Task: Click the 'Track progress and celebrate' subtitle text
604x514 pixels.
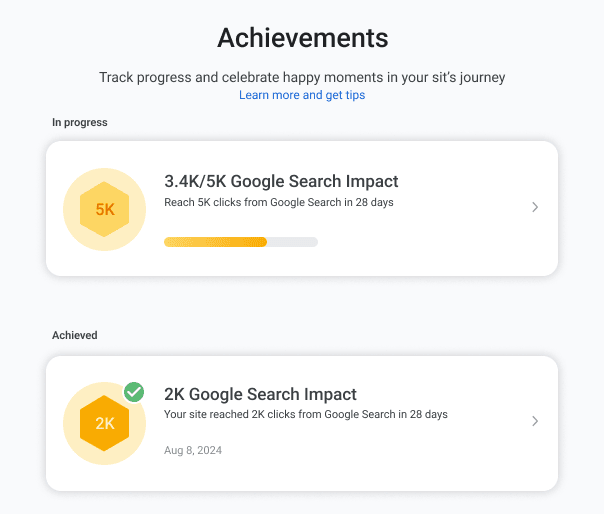Action: click(302, 77)
